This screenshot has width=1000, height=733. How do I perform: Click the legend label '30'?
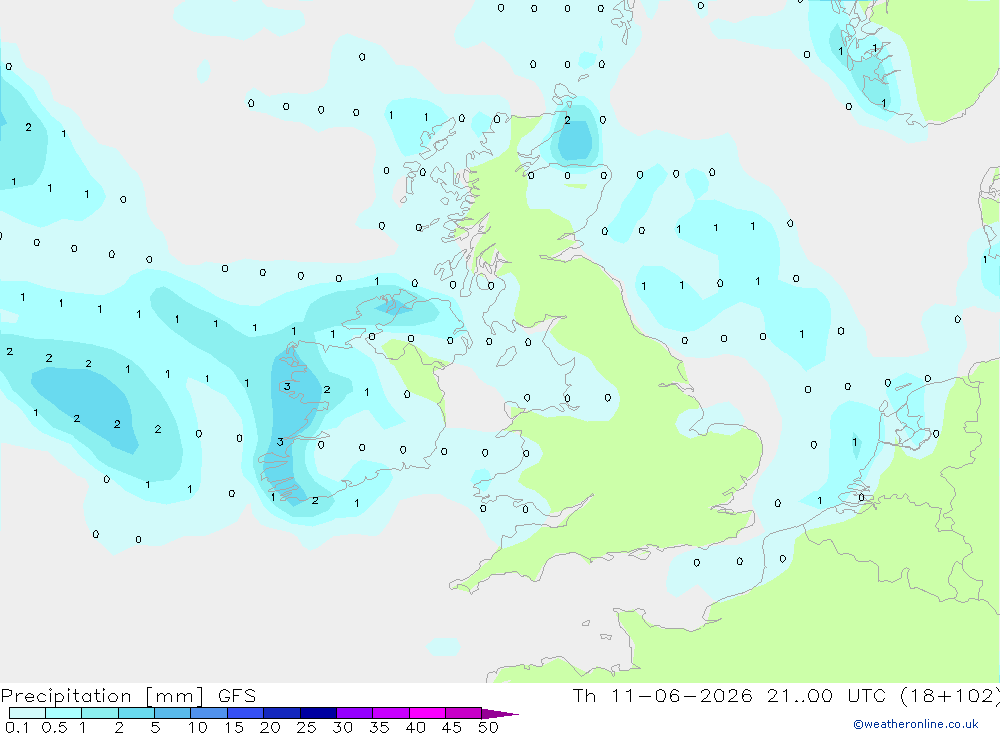click(342, 727)
